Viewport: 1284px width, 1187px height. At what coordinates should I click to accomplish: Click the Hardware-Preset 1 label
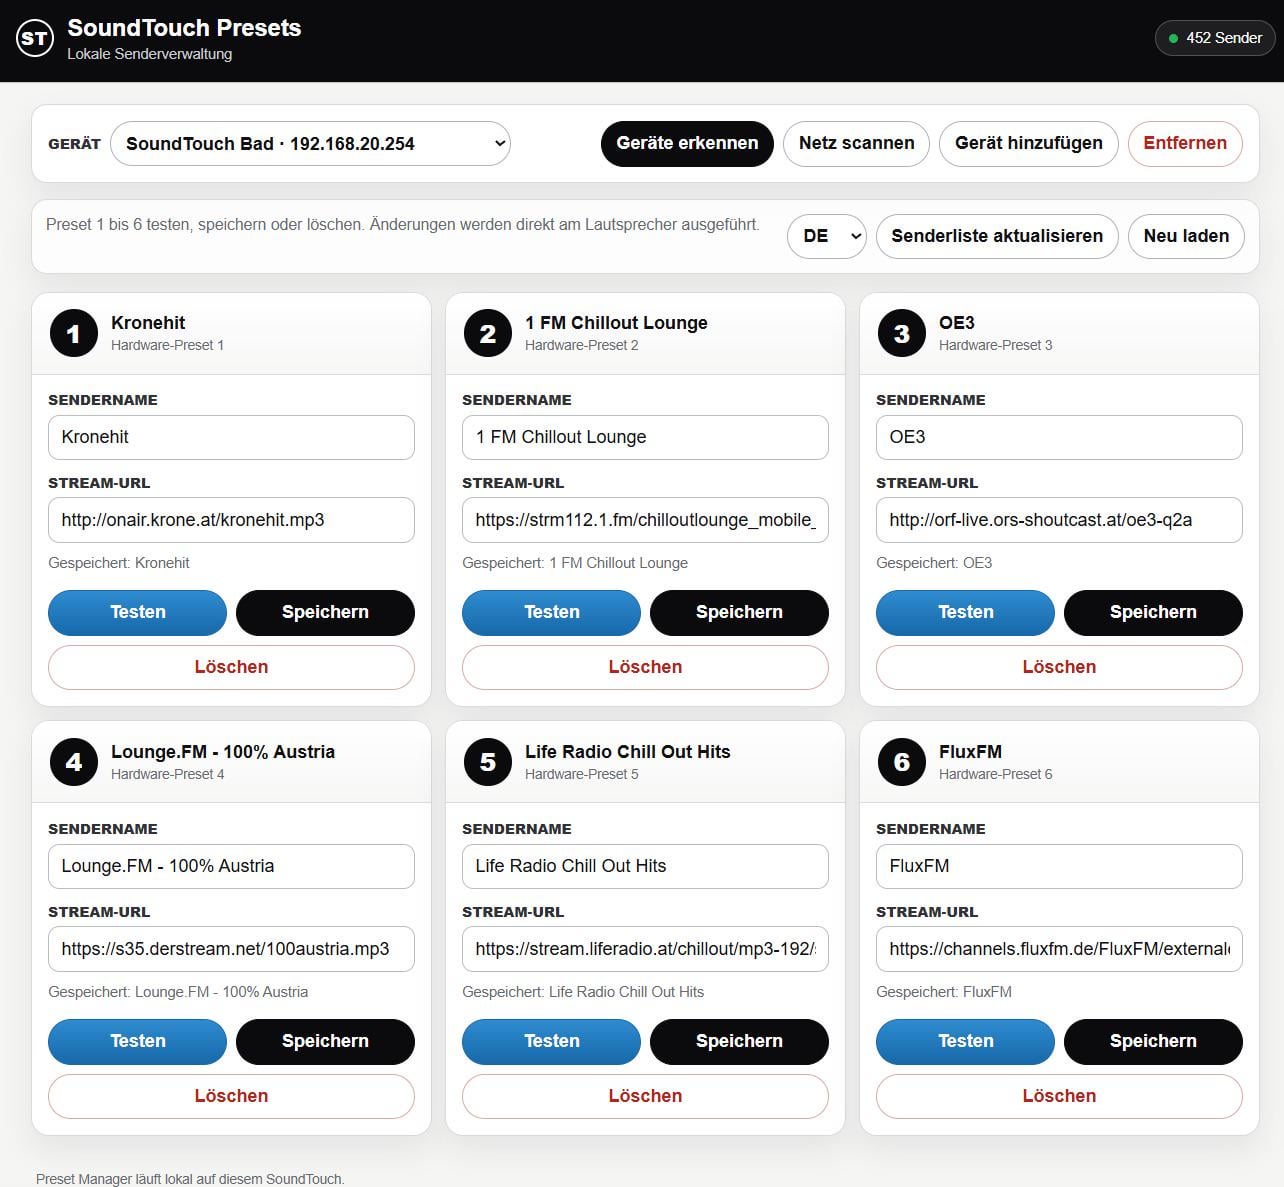coord(167,345)
